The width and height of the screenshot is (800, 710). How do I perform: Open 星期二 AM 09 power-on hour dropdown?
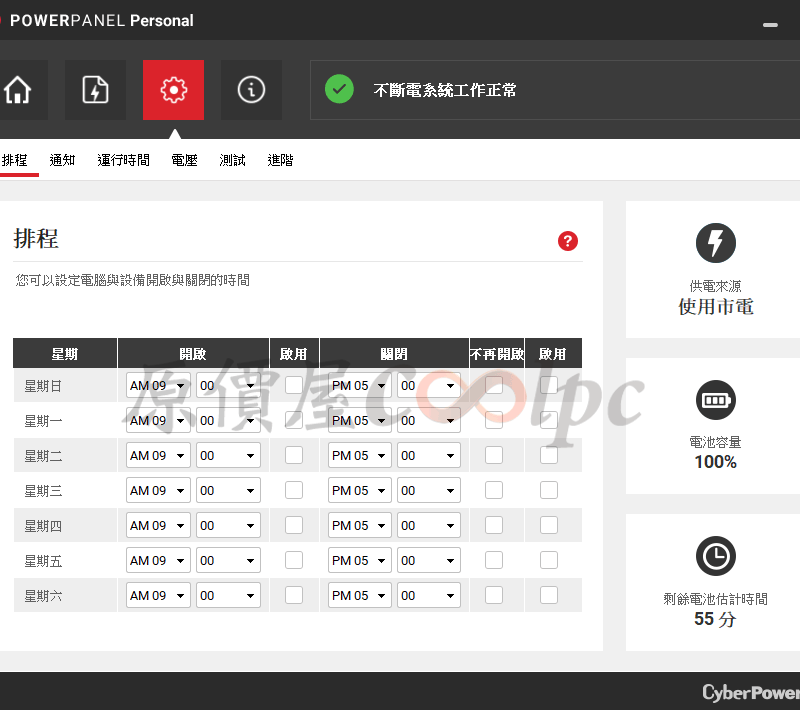tap(158, 455)
